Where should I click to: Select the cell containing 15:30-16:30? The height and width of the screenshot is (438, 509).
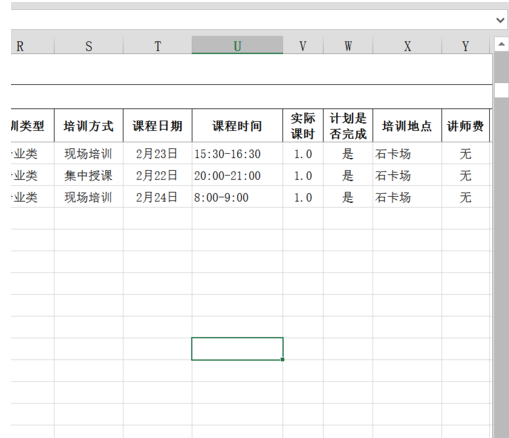[x=237, y=153]
